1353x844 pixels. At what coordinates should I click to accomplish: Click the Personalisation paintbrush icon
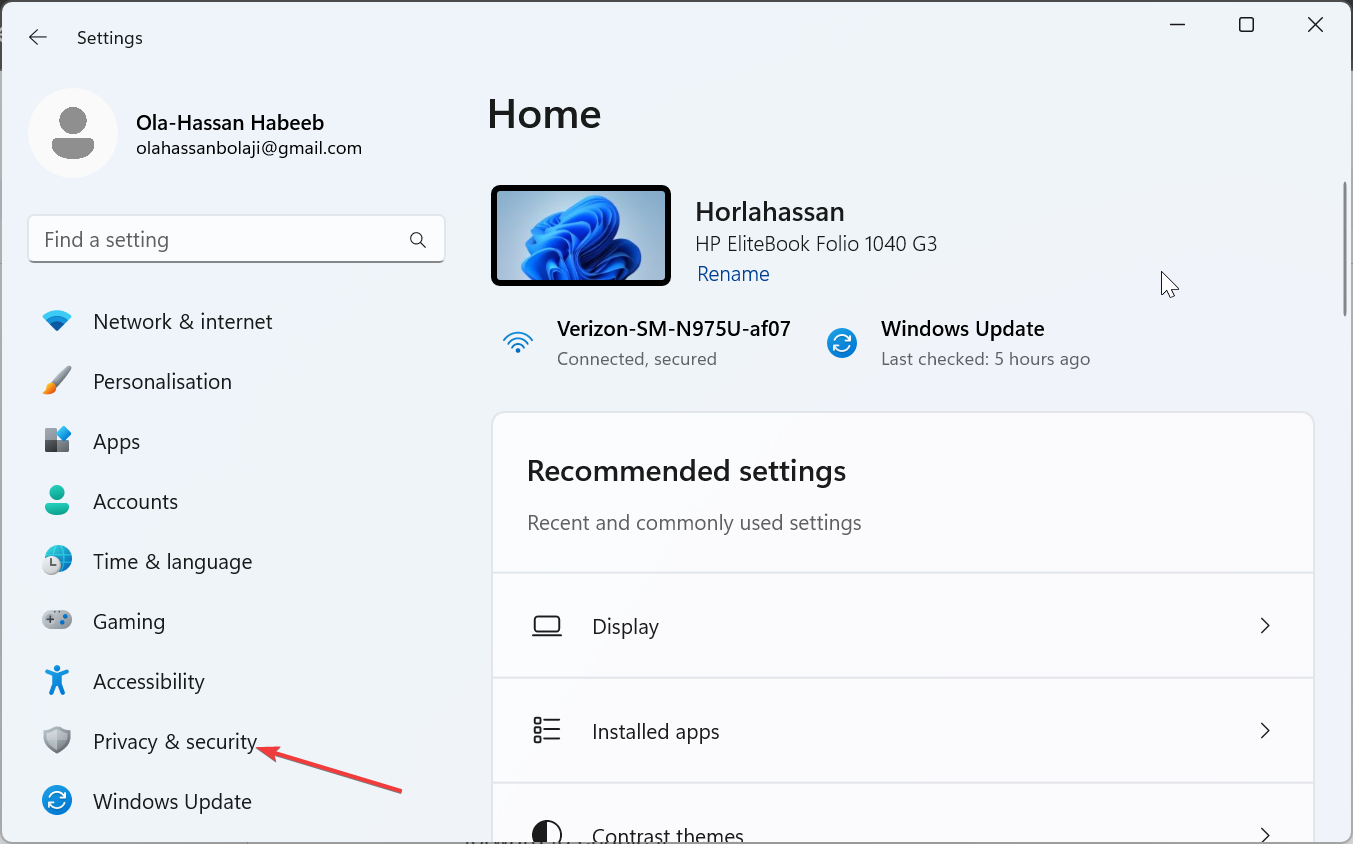[57, 381]
